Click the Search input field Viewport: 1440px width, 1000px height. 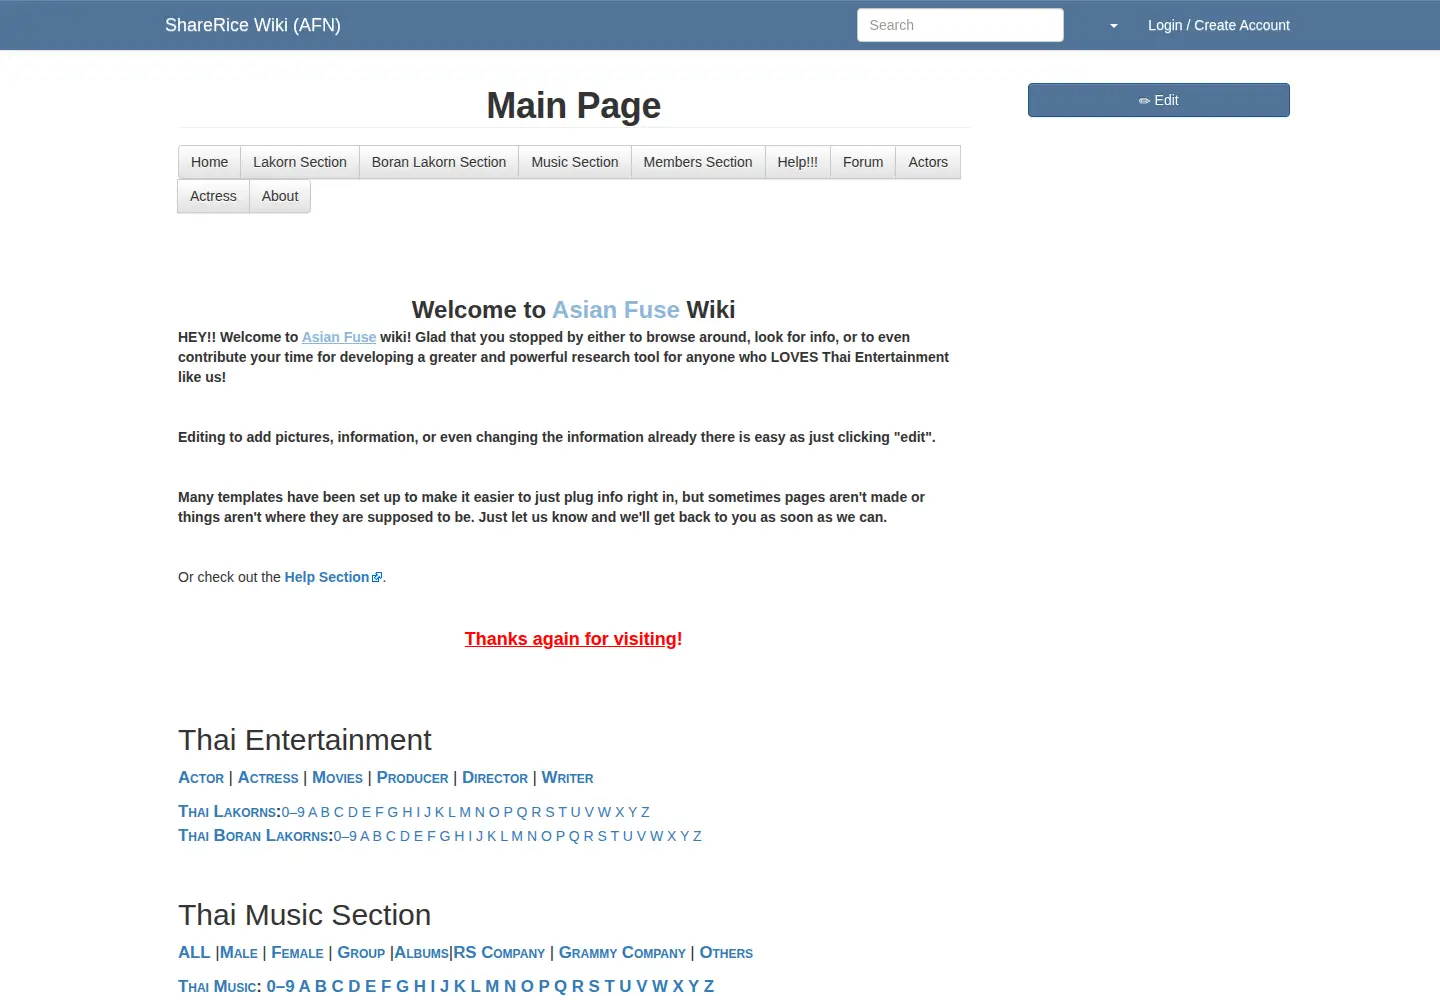(x=960, y=25)
